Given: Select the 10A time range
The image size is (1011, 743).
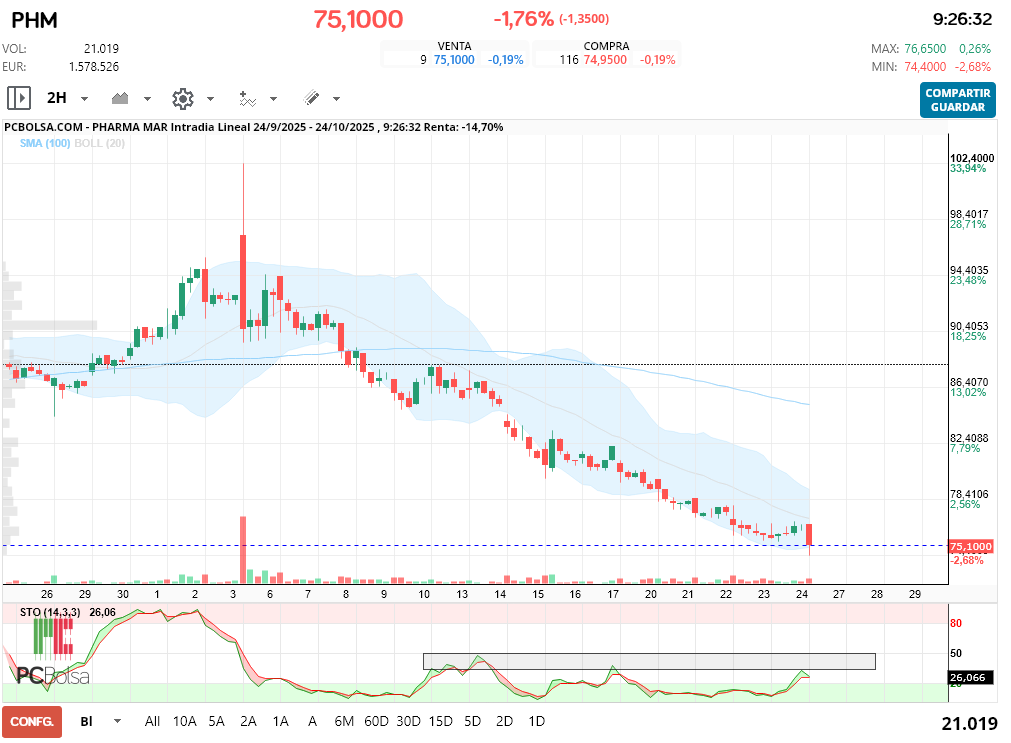Looking at the screenshot, I should pyautogui.click(x=184, y=721).
